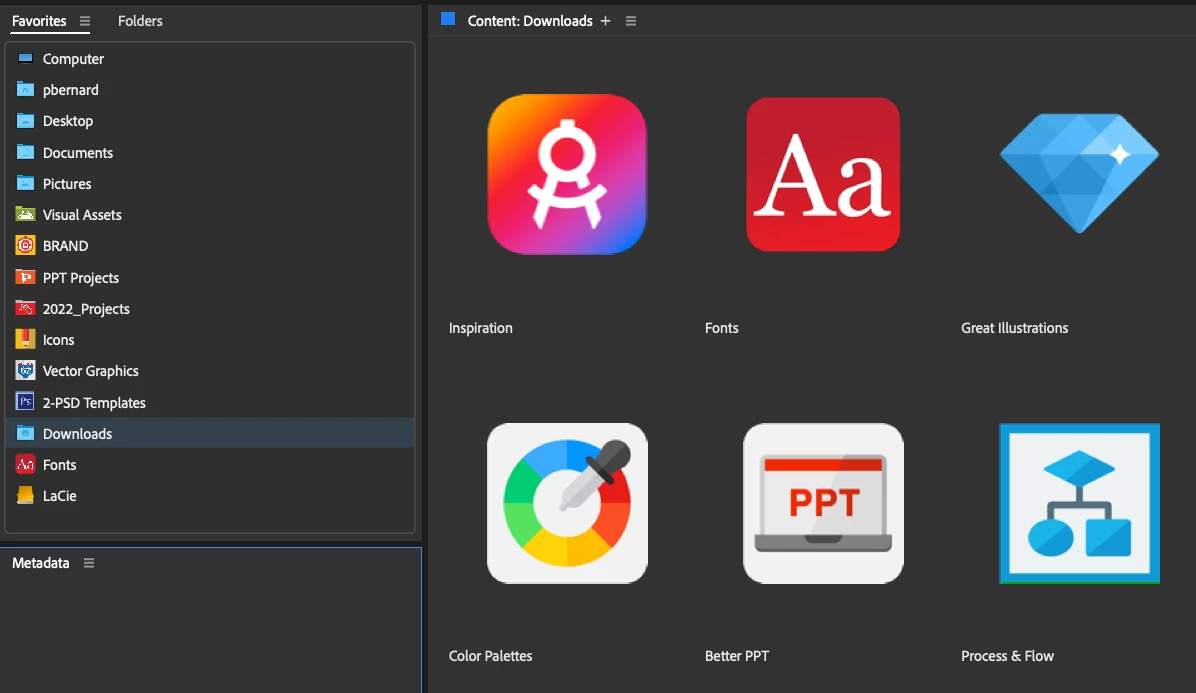
Task: Select the Color Palettes folder thumbnail
Action: [567, 503]
